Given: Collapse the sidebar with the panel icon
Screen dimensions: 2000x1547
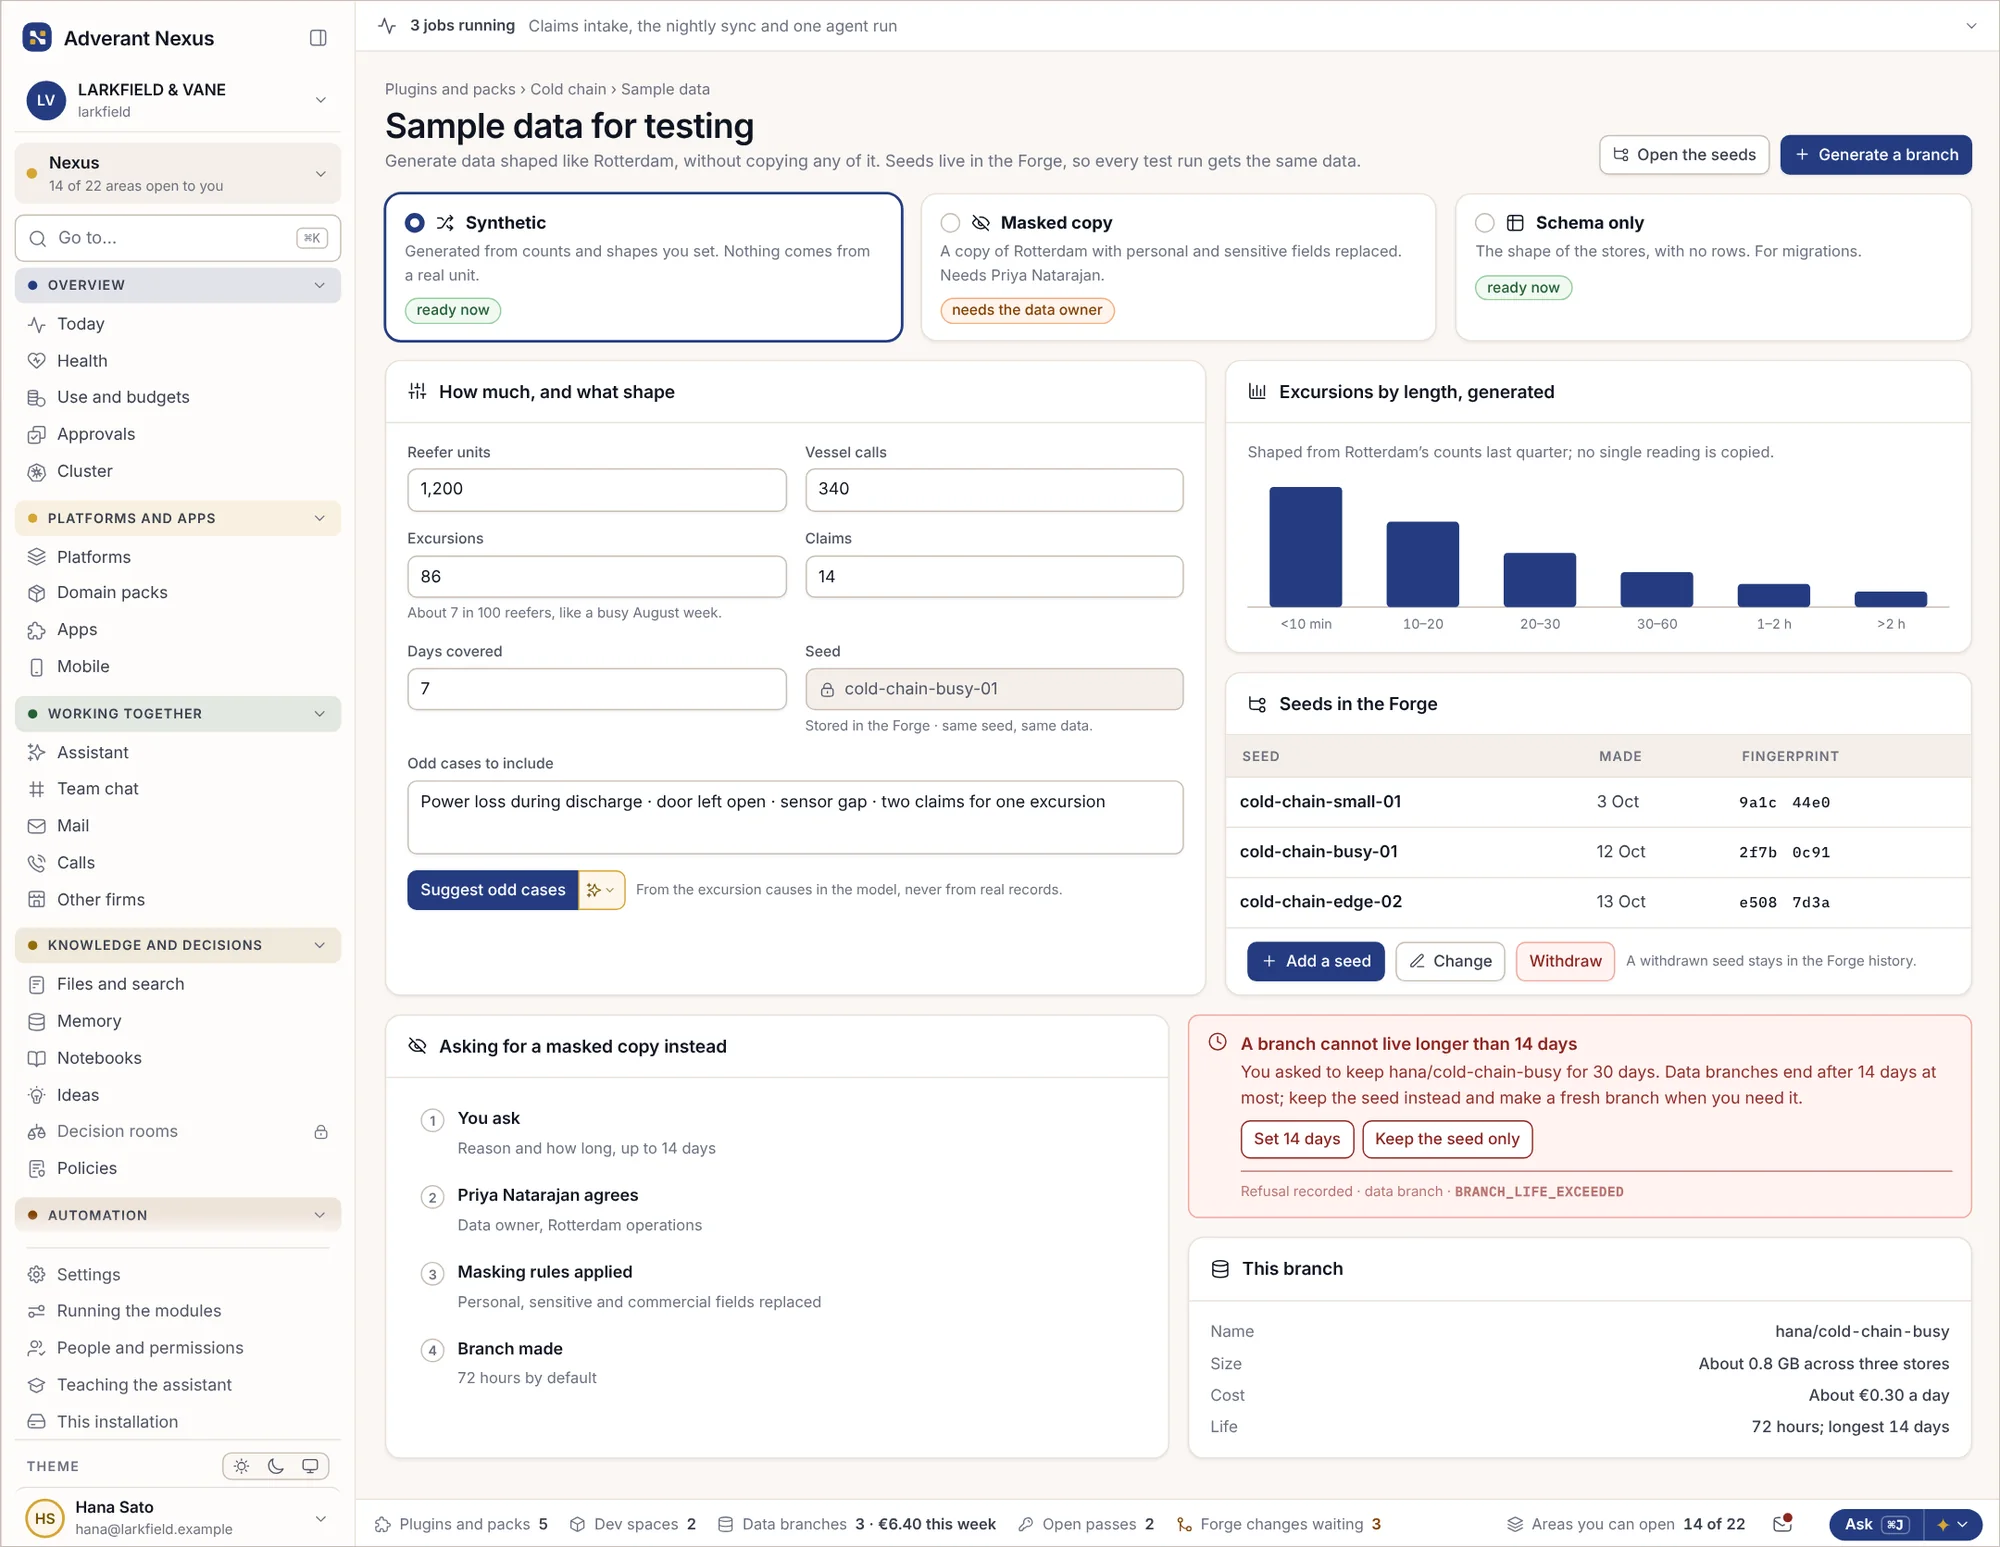Looking at the screenshot, I should [x=318, y=38].
